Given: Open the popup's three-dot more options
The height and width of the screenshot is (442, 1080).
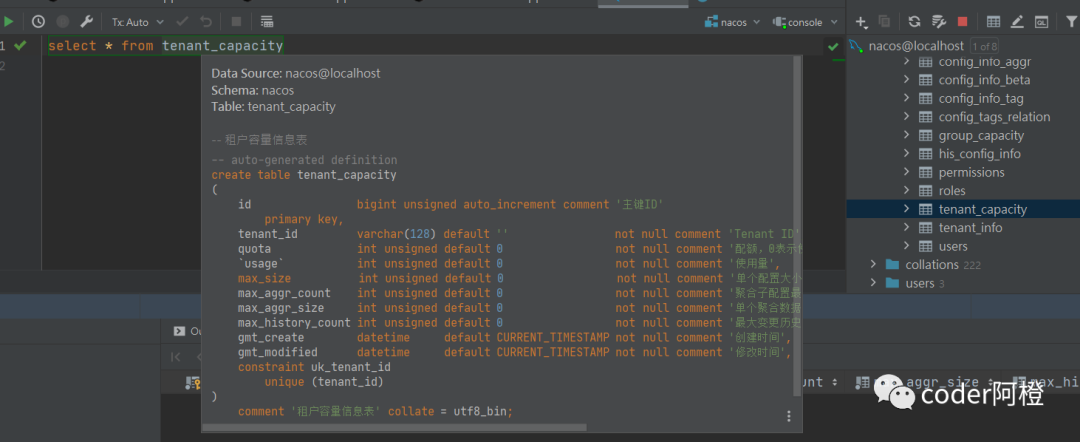Looking at the screenshot, I should pos(789,416).
